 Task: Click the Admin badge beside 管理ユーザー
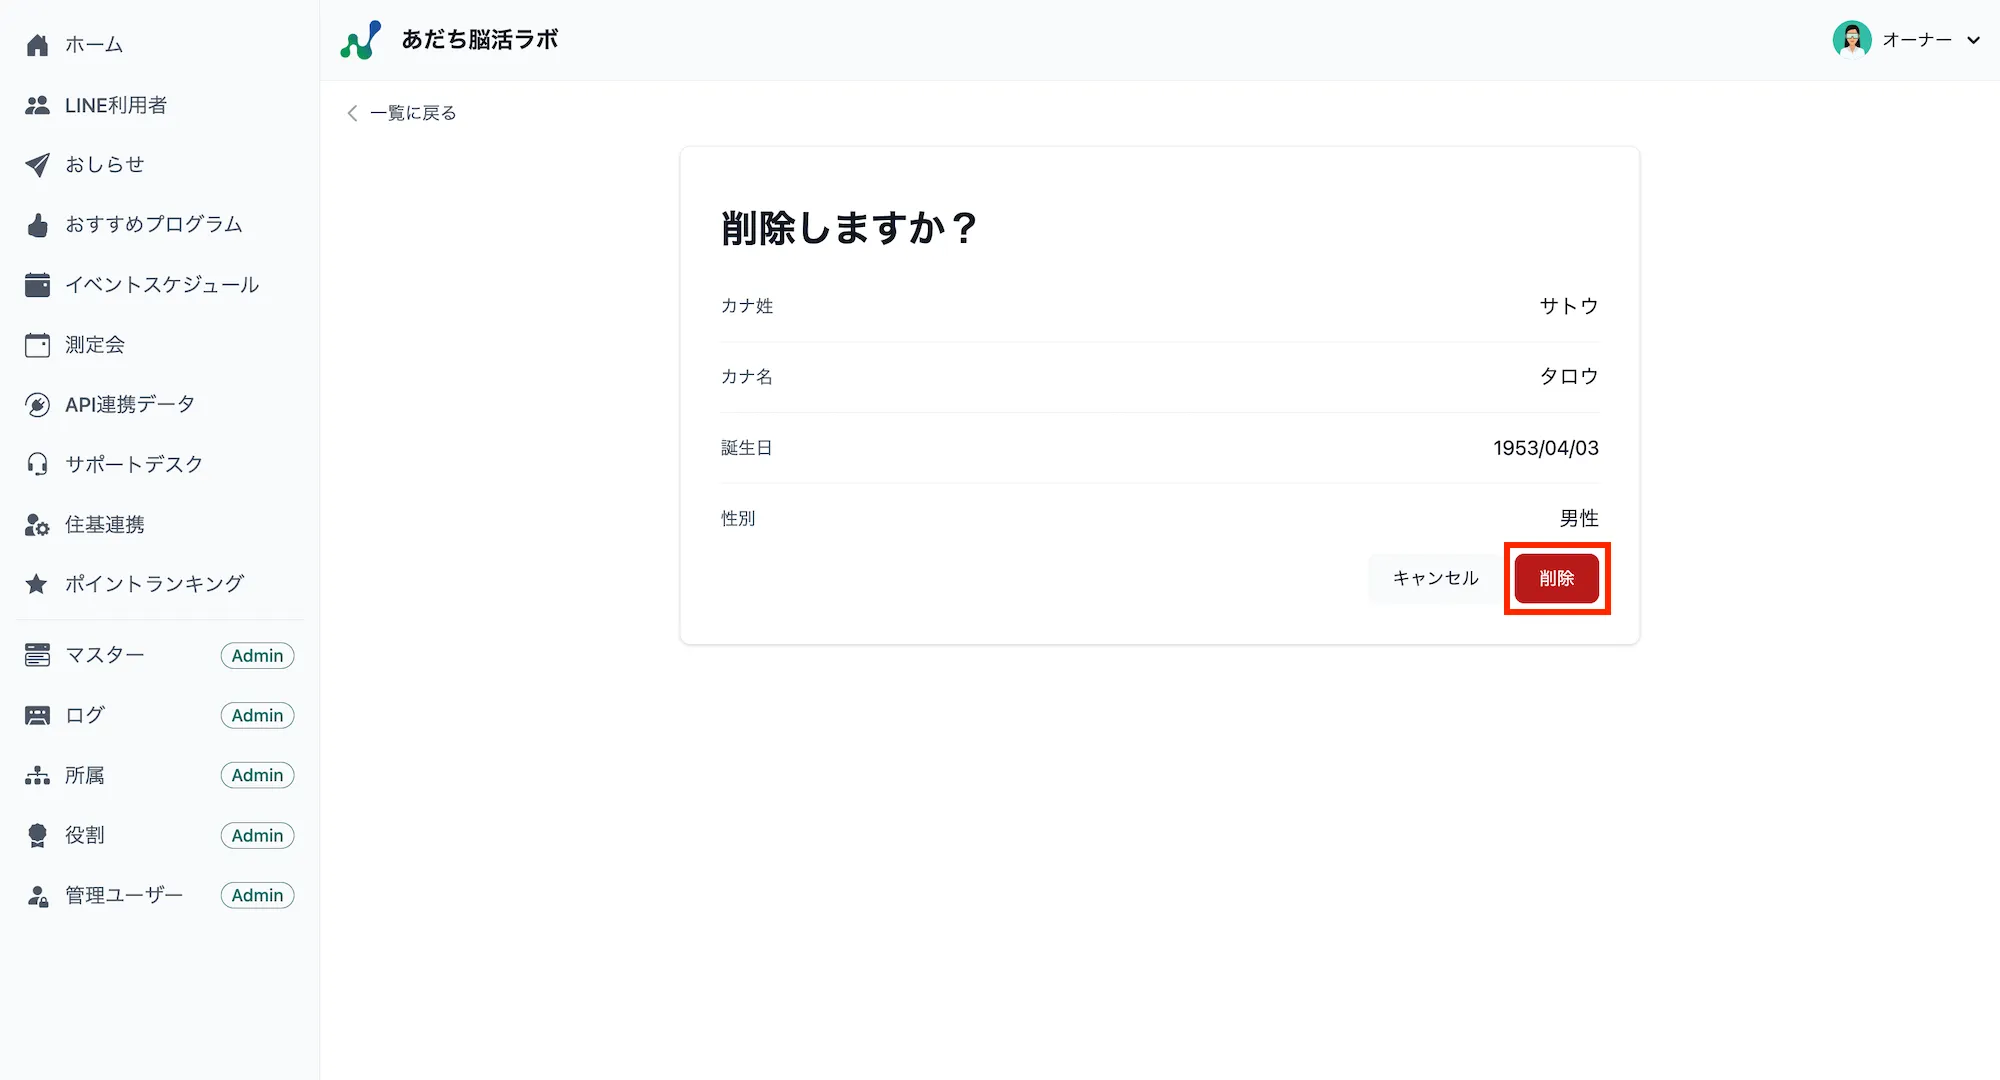pos(257,895)
